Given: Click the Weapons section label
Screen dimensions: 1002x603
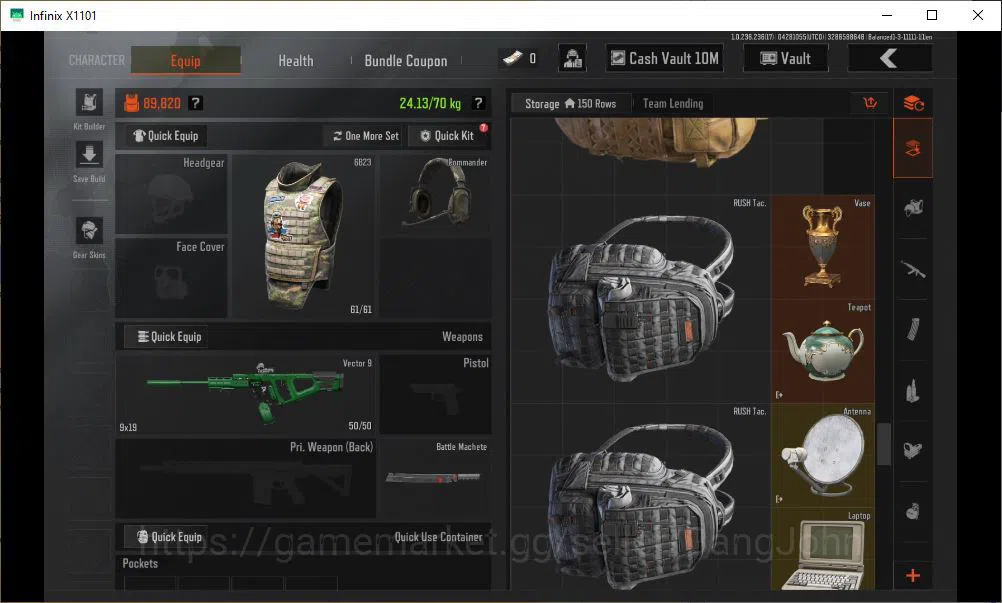Looking at the screenshot, I should pos(462,337).
